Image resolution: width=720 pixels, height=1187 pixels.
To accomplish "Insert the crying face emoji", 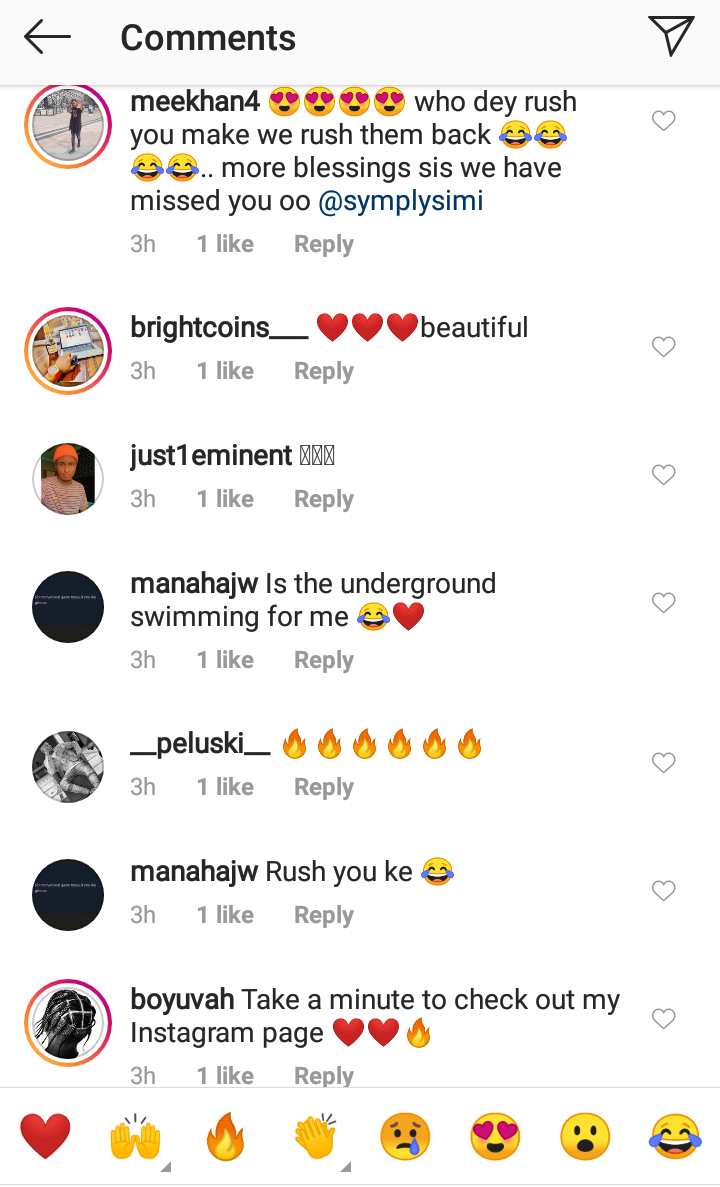I will point(405,1136).
